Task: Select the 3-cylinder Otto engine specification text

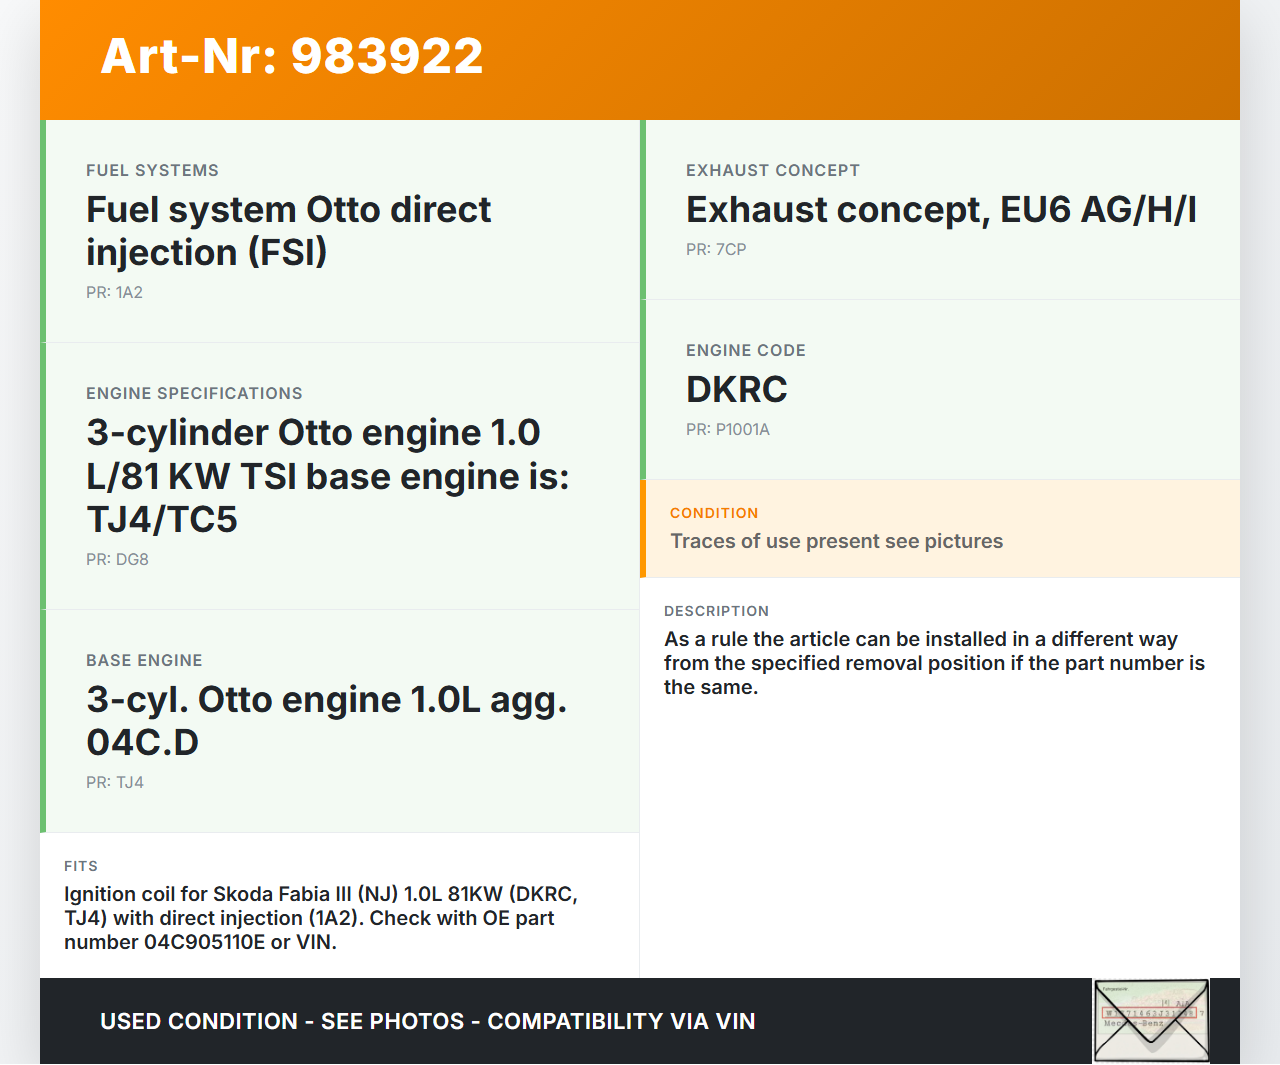Action: [327, 476]
